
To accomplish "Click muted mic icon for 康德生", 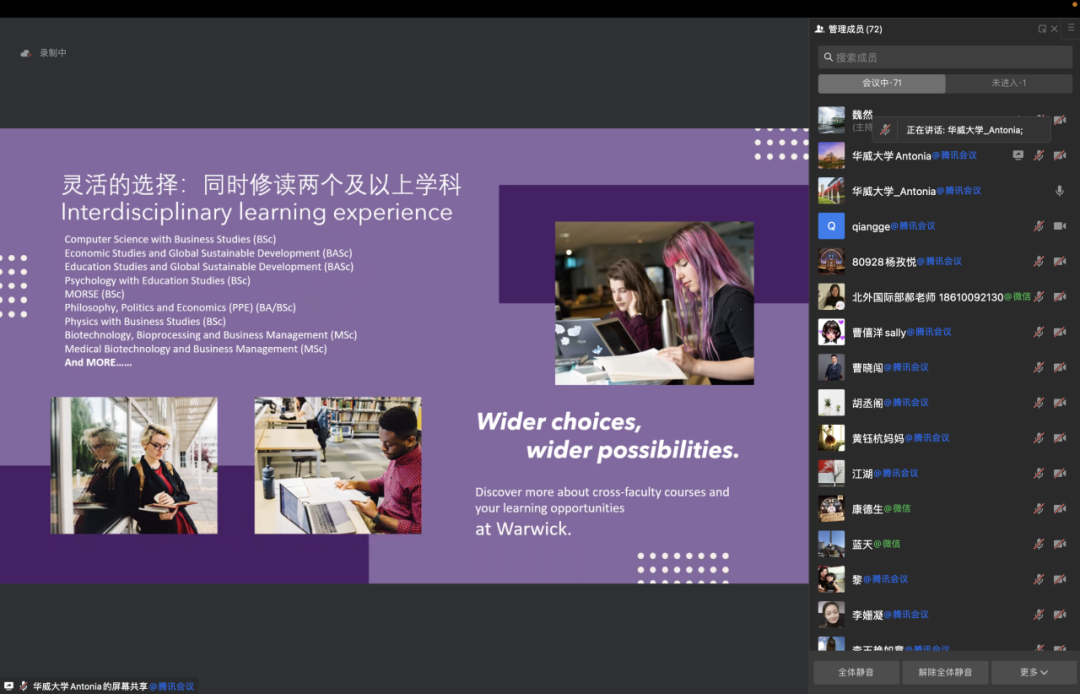I will click(x=1039, y=509).
